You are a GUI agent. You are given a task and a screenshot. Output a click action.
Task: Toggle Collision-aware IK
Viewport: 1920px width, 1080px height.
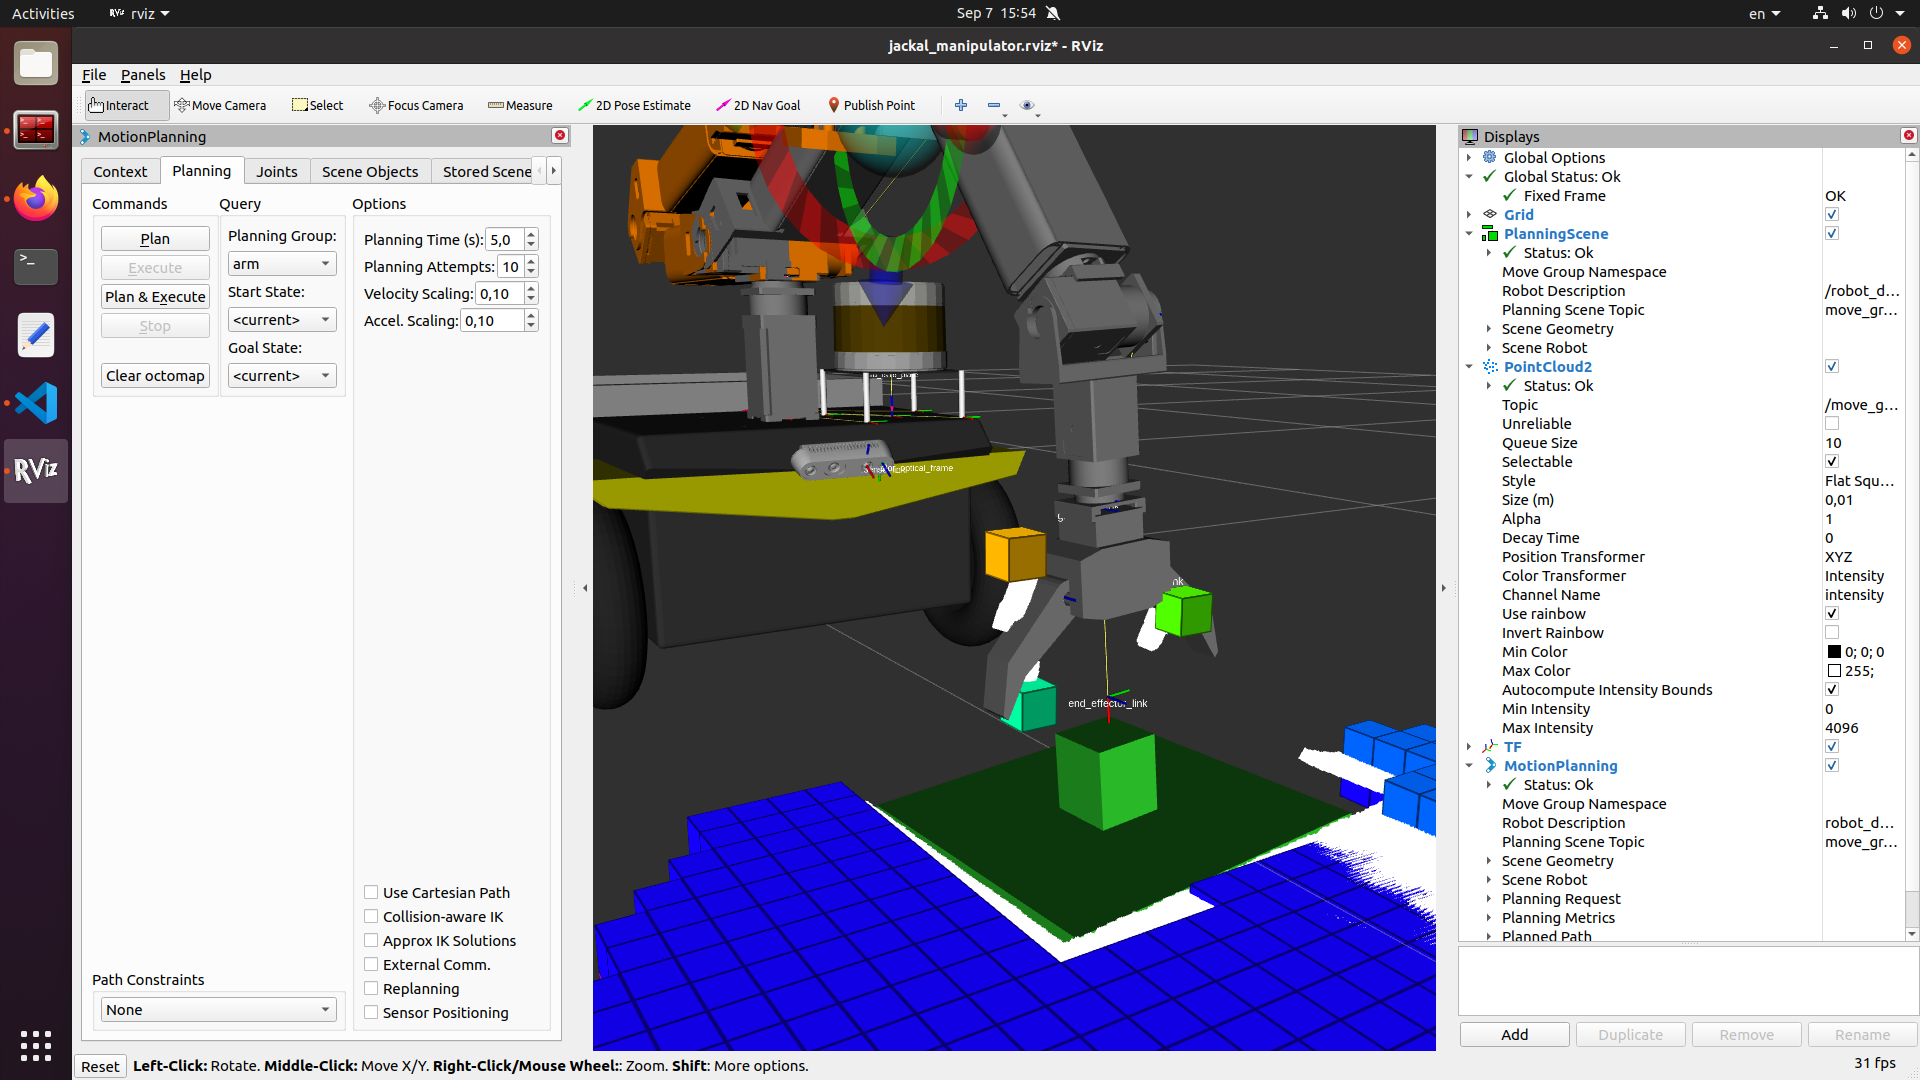tap(371, 916)
